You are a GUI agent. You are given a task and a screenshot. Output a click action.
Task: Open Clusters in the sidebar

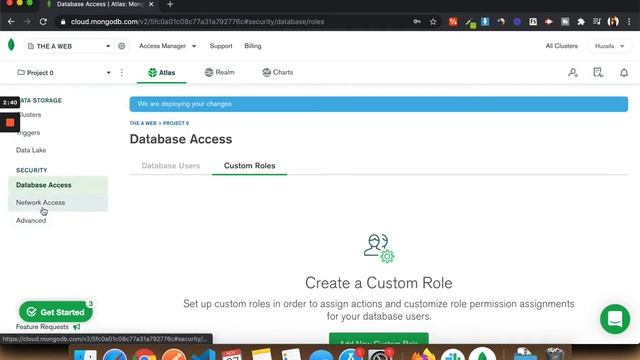(29, 115)
